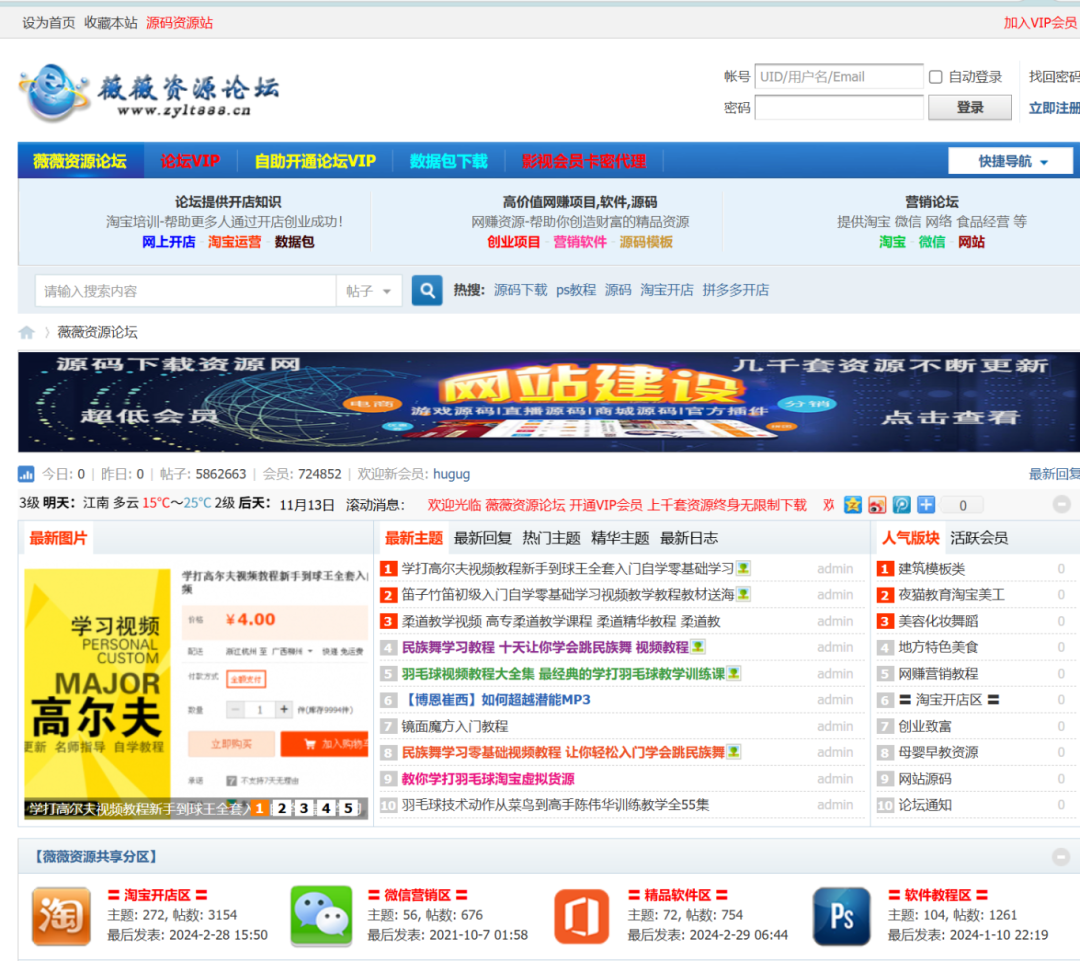Open the 源码下载 hot search link
Screen dimensions: 1080x961
520,290
